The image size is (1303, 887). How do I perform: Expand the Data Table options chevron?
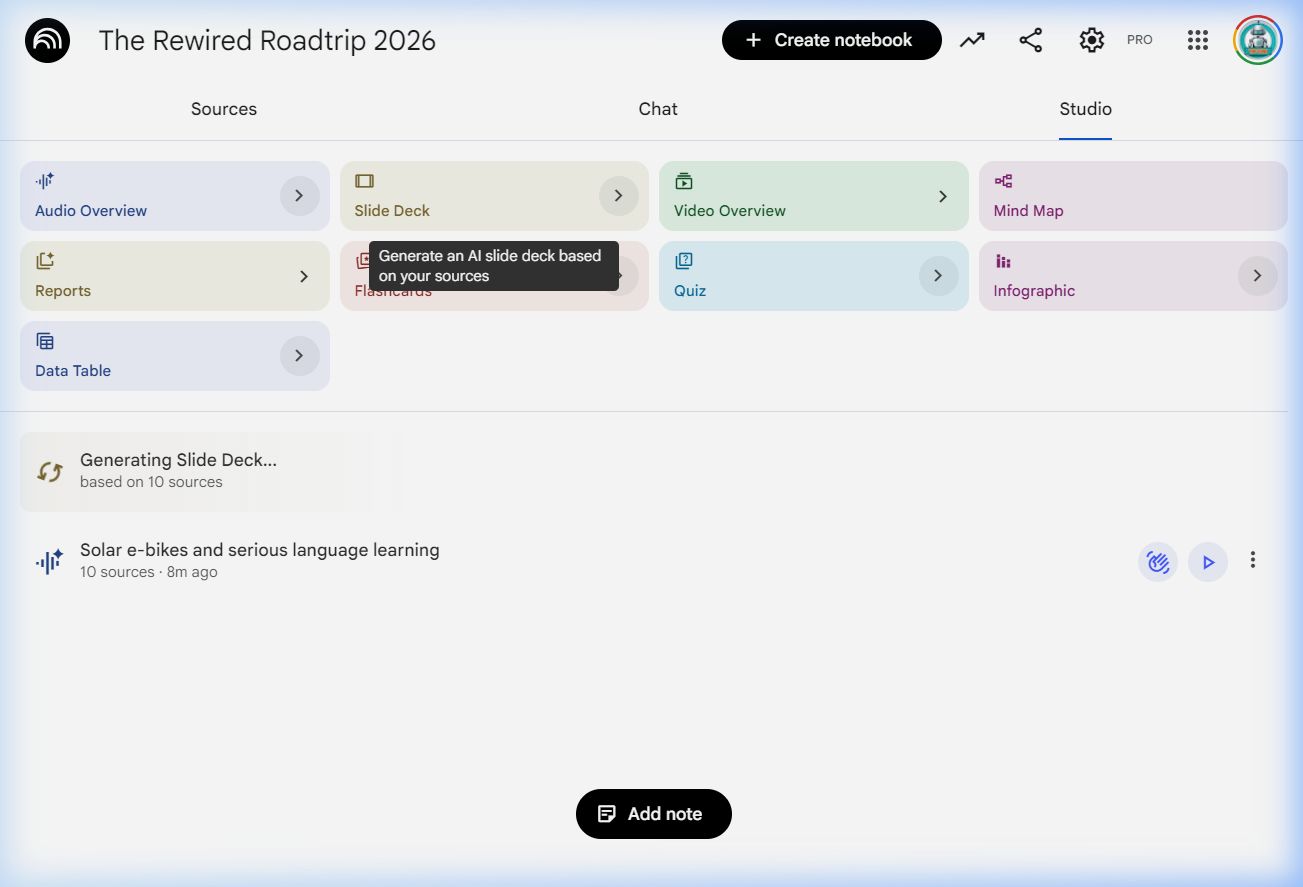[299, 356]
